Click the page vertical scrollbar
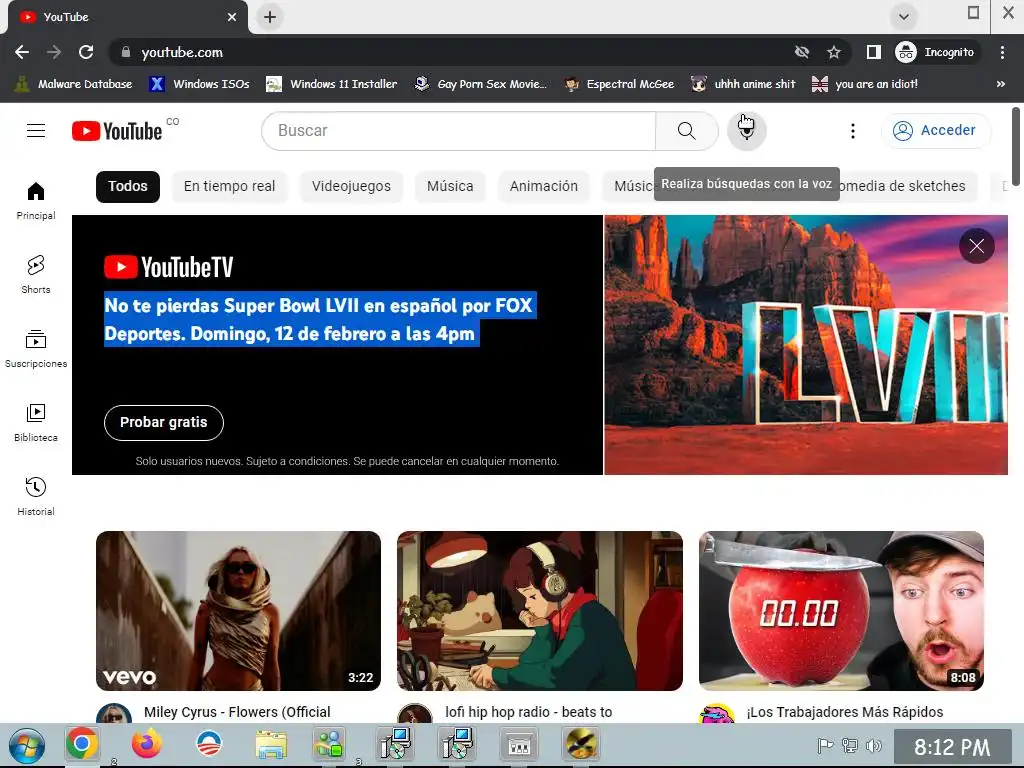The height and width of the screenshot is (768, 1024). pyautogui.click(x=1016, y=147)
